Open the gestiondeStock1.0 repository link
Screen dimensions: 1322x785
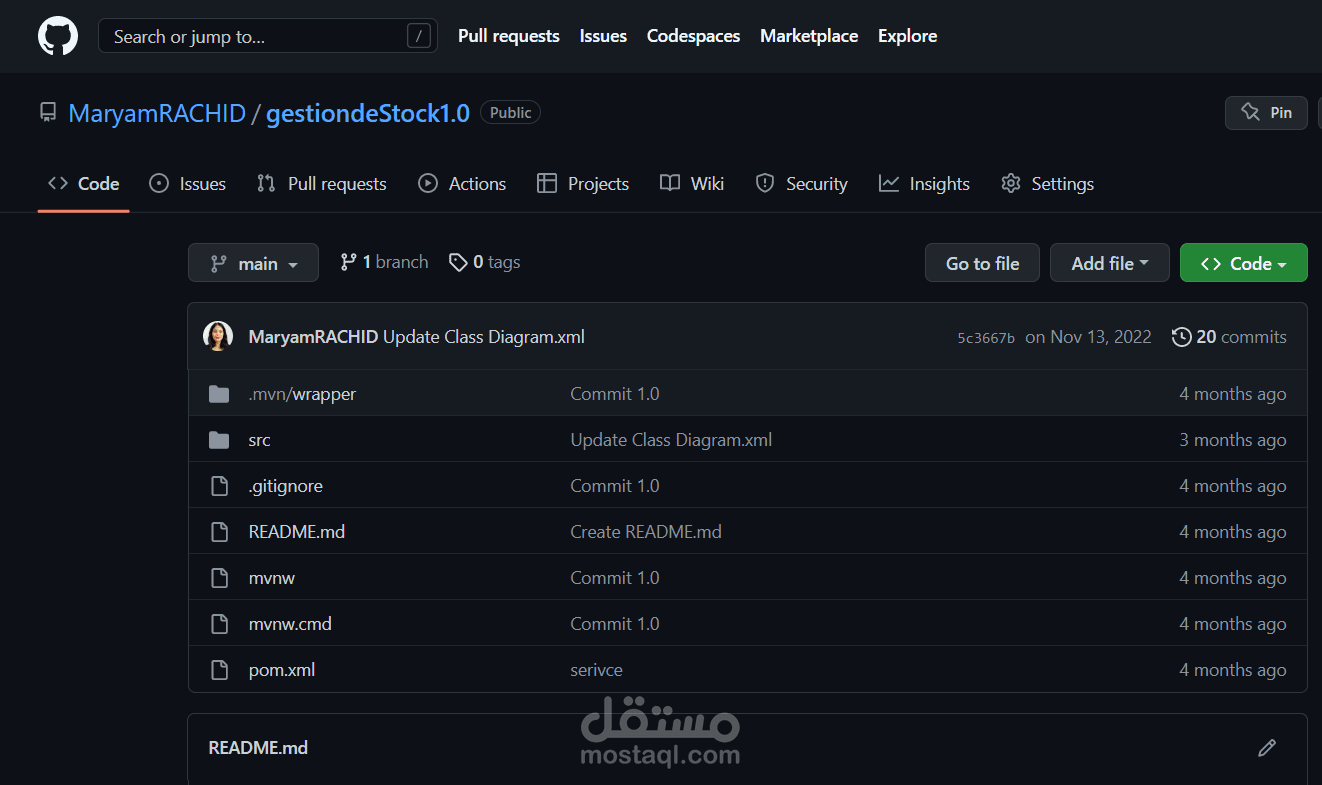pyautogui.click(x=368, y=113)
